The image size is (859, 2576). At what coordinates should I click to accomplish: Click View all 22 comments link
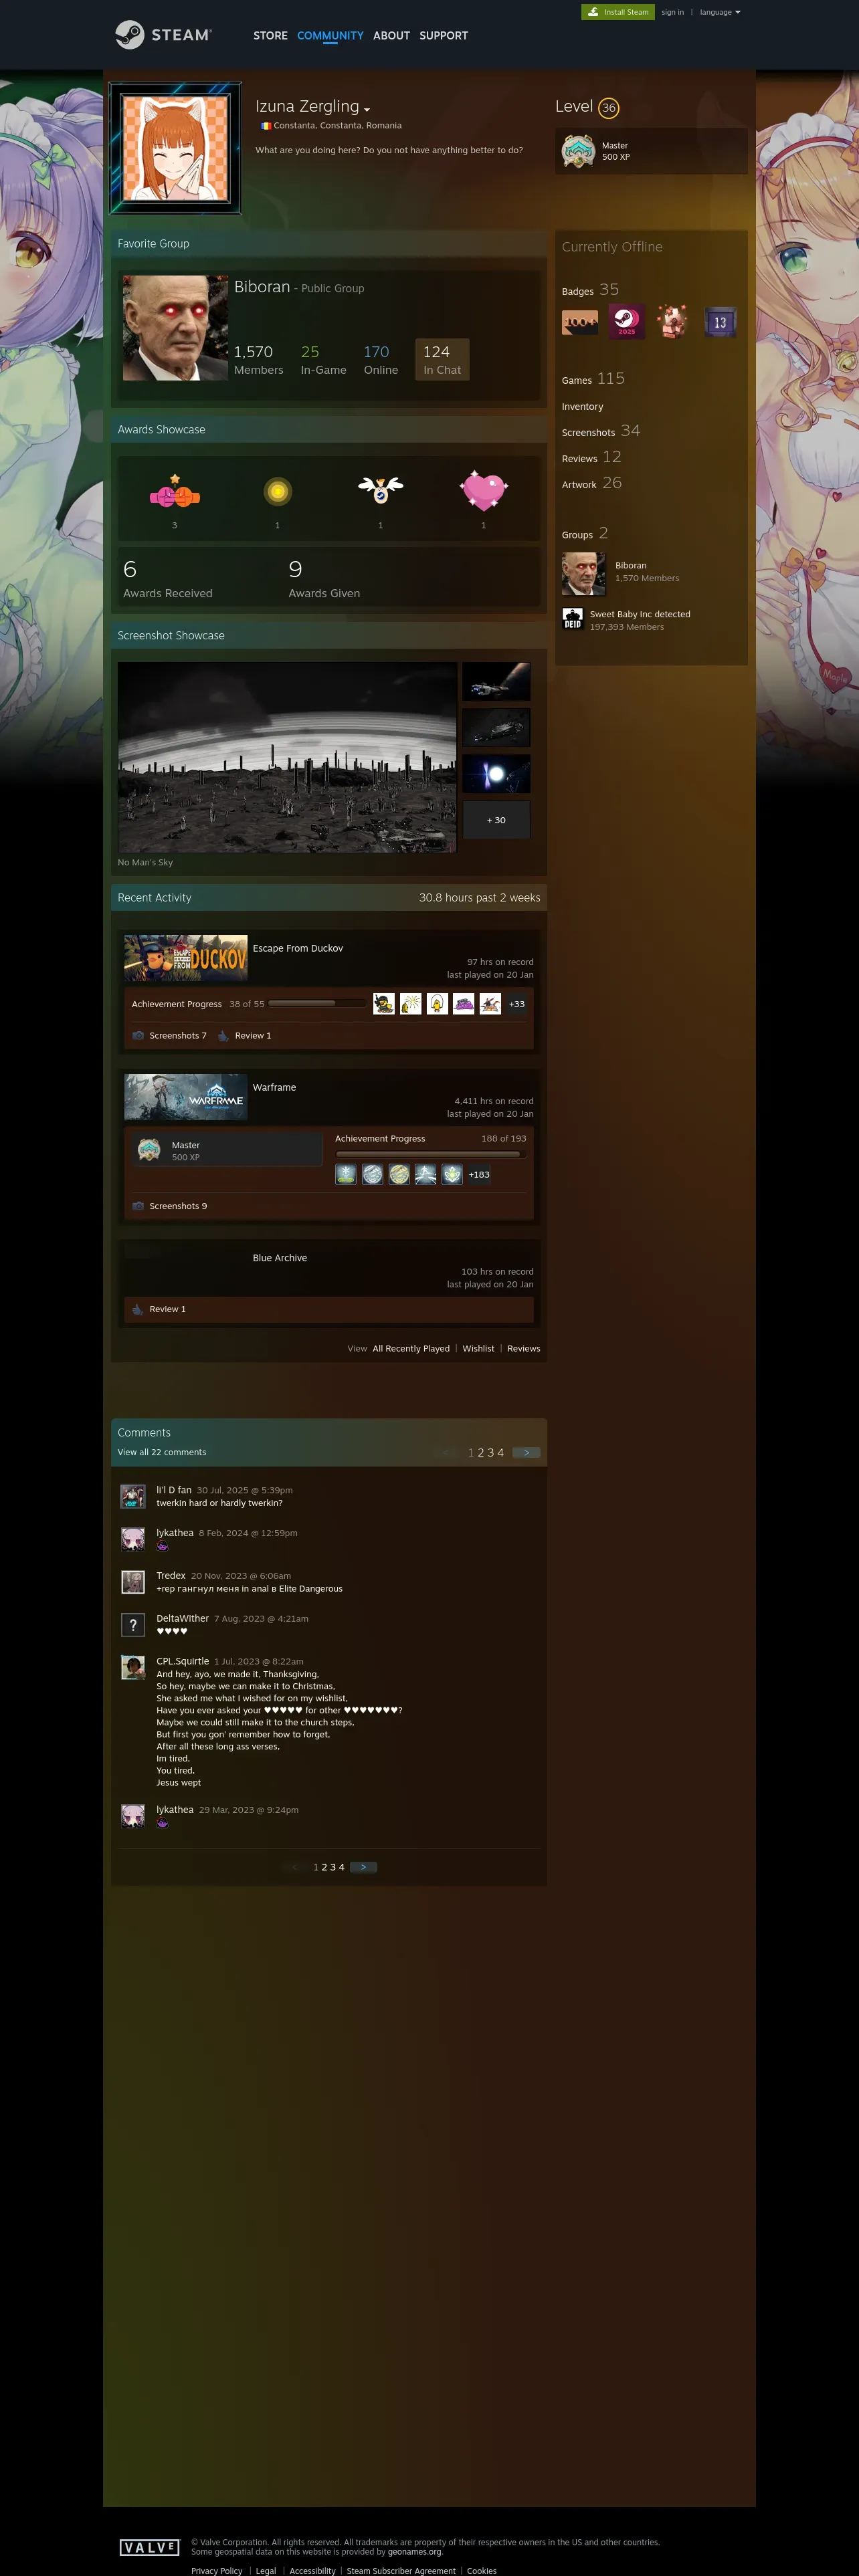(162, 1453)
